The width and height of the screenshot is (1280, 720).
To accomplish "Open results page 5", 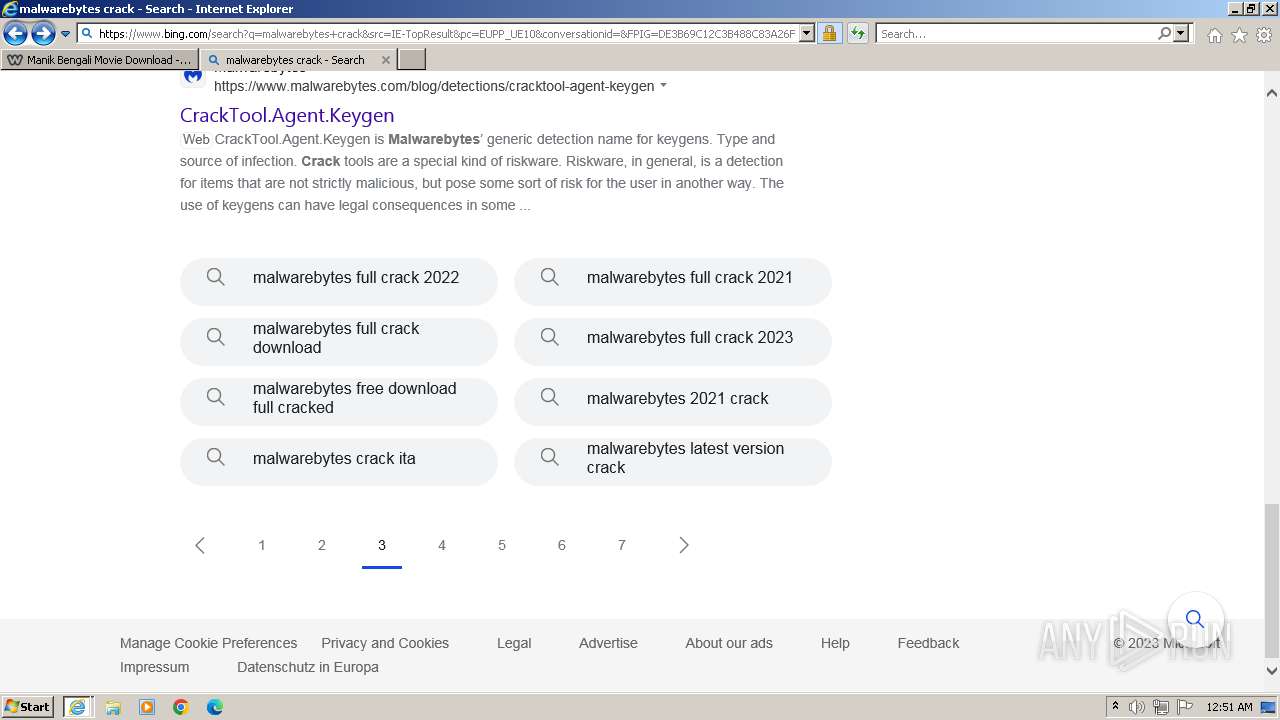I will (502, 545).
